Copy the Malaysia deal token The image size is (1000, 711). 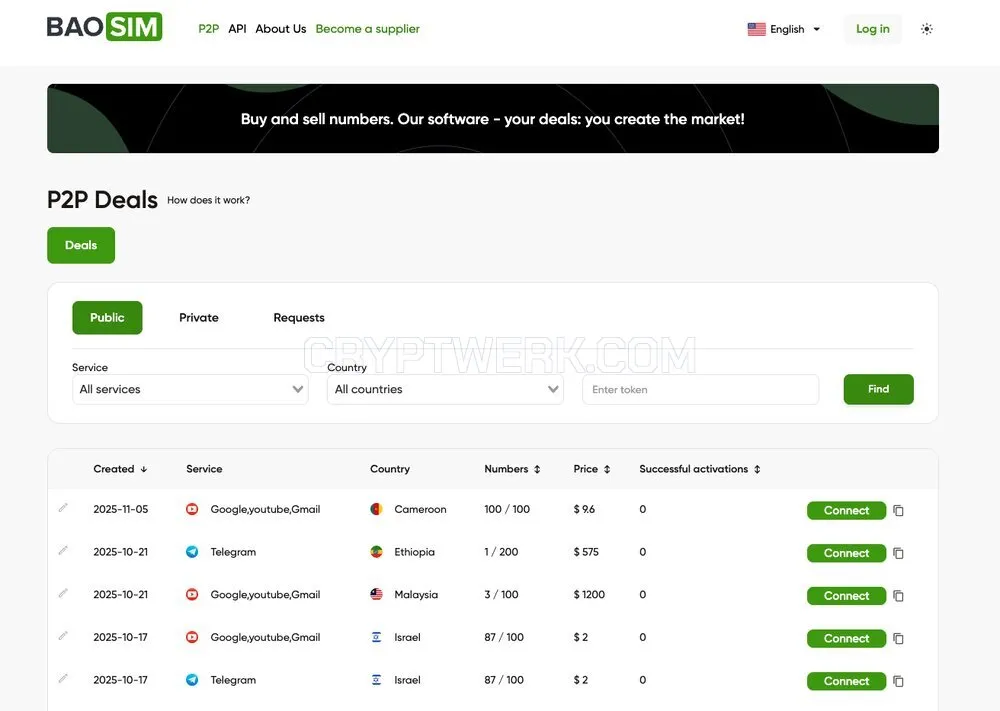click(899, 596)
